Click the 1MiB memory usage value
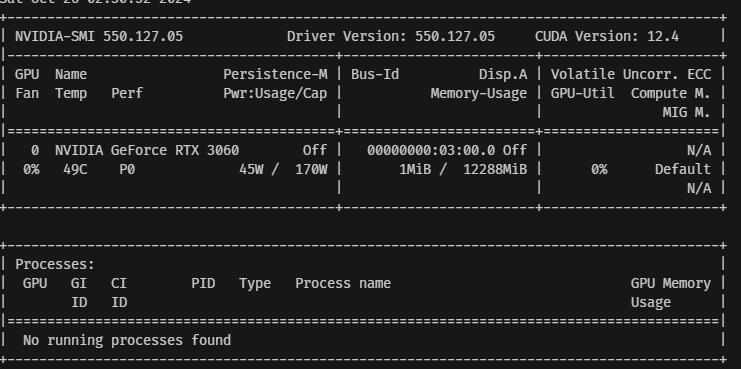This screenshot has height=369, width=741. point(415,169)
